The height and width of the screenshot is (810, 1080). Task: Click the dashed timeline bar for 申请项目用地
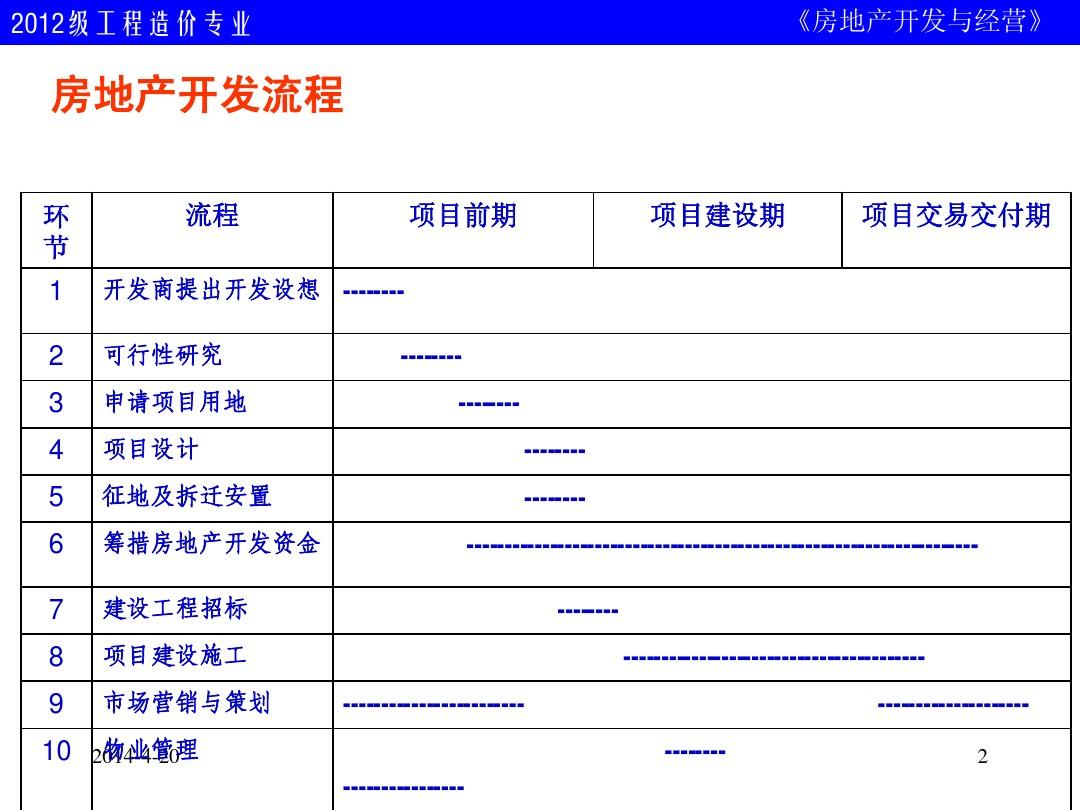(489, 404)
